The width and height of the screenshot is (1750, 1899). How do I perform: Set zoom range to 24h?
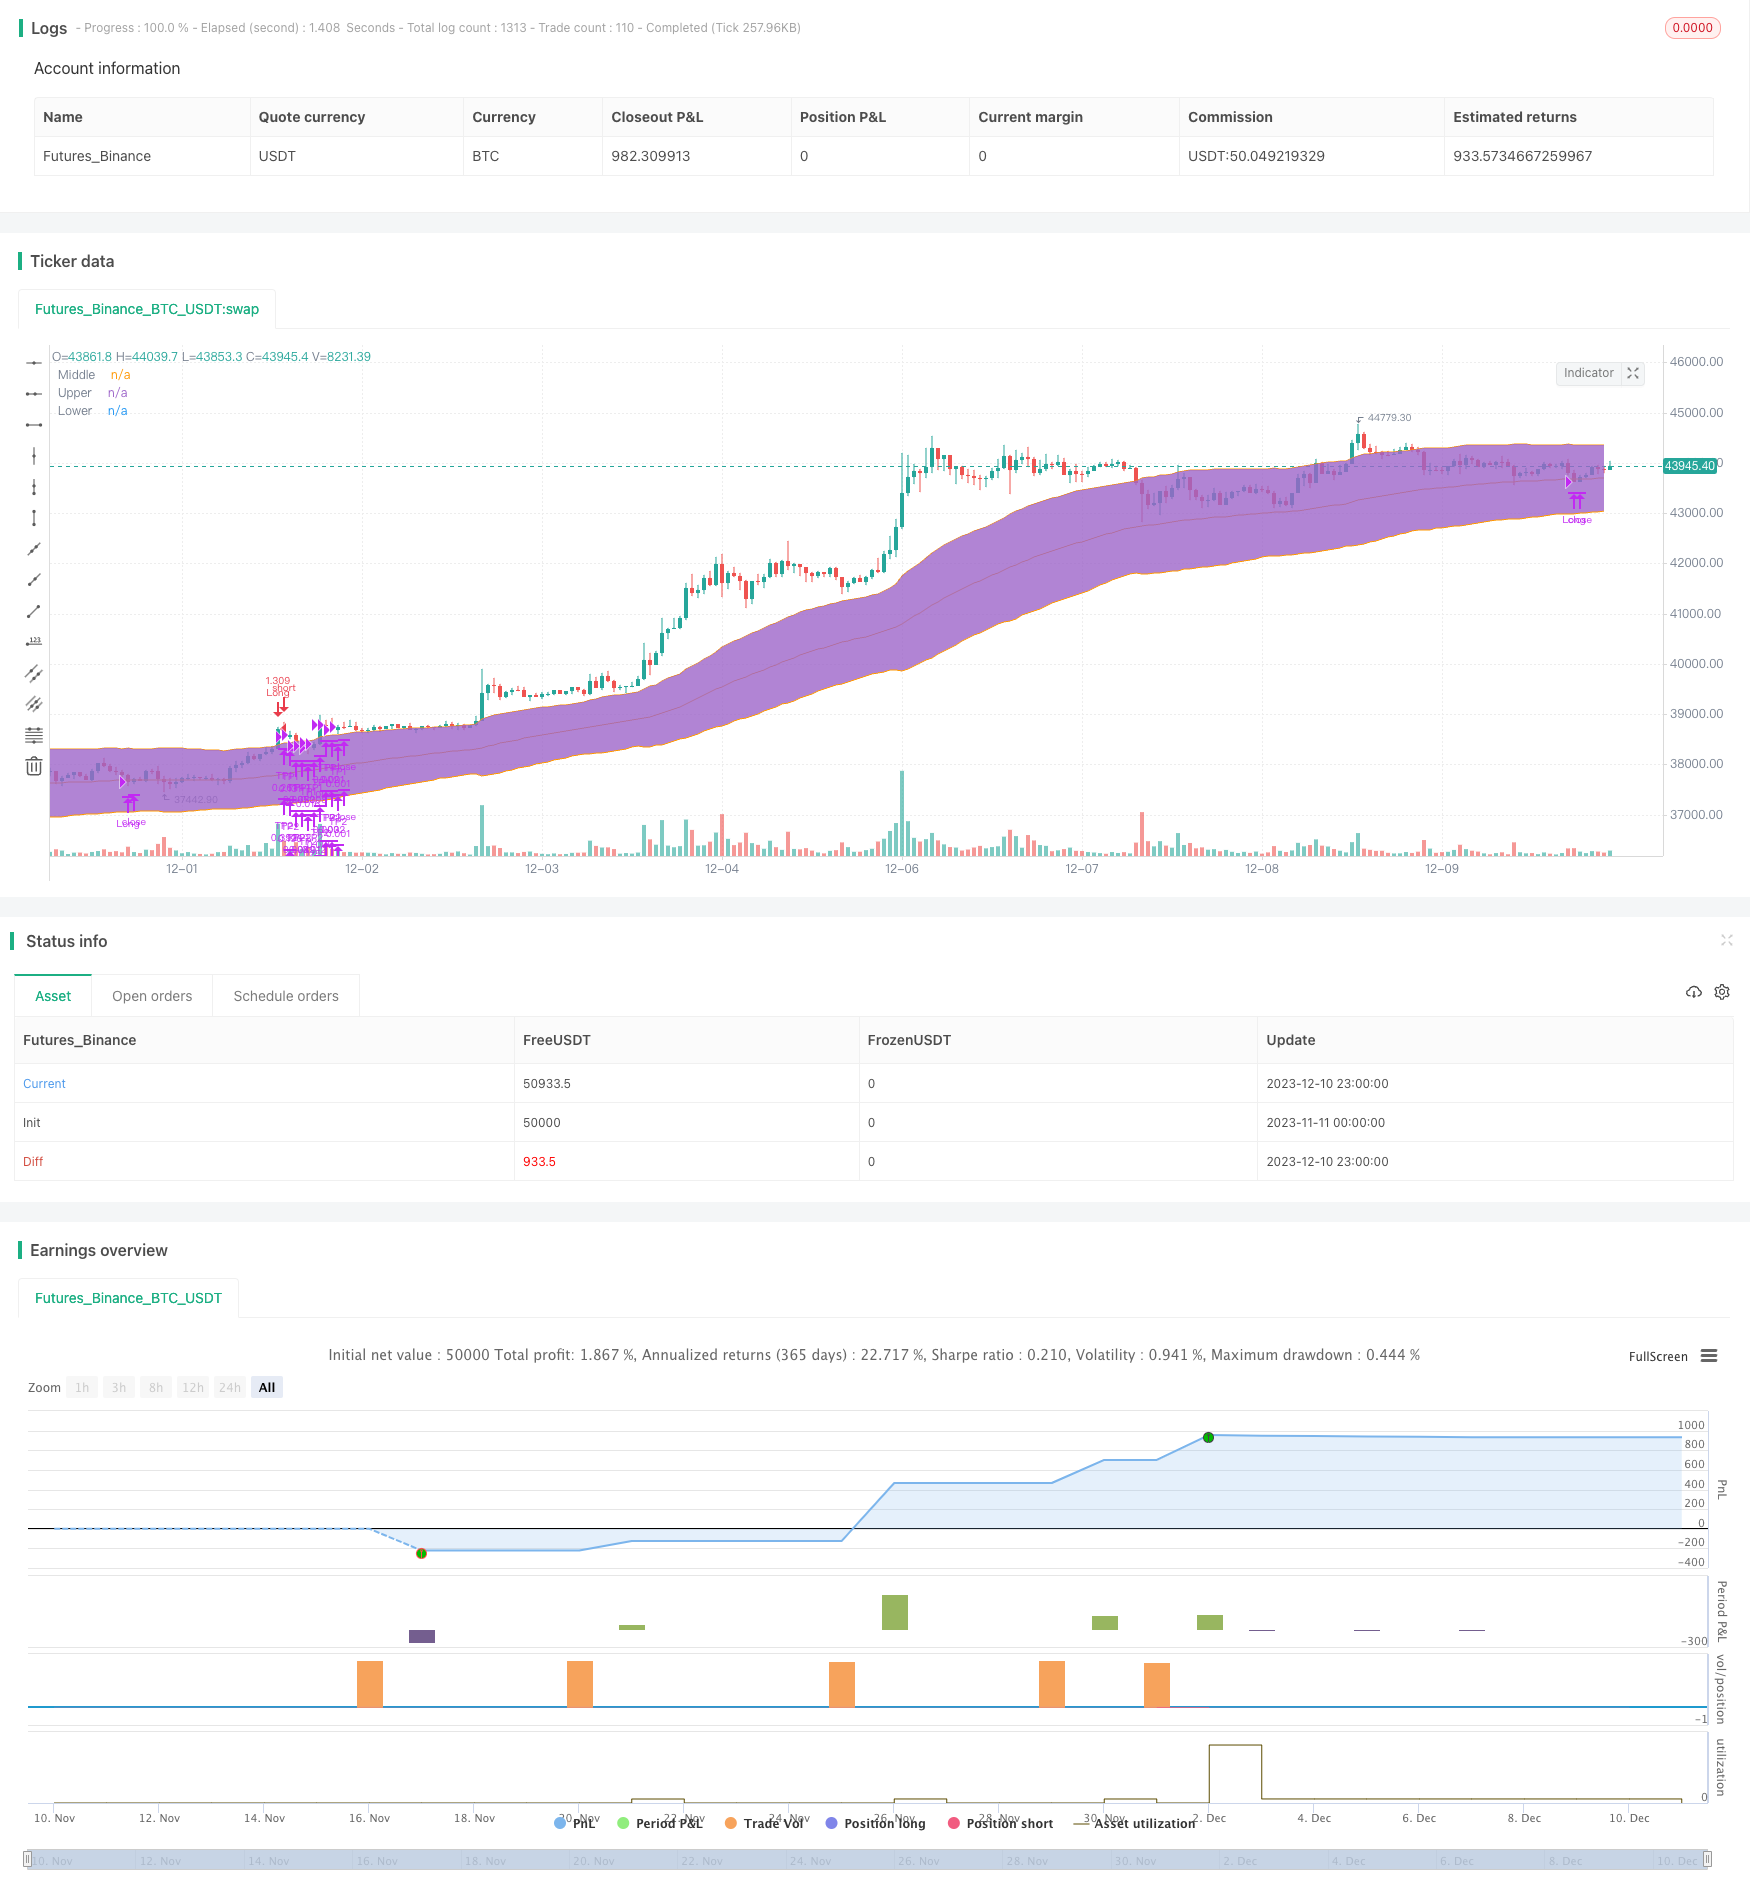coord(230,1387)
